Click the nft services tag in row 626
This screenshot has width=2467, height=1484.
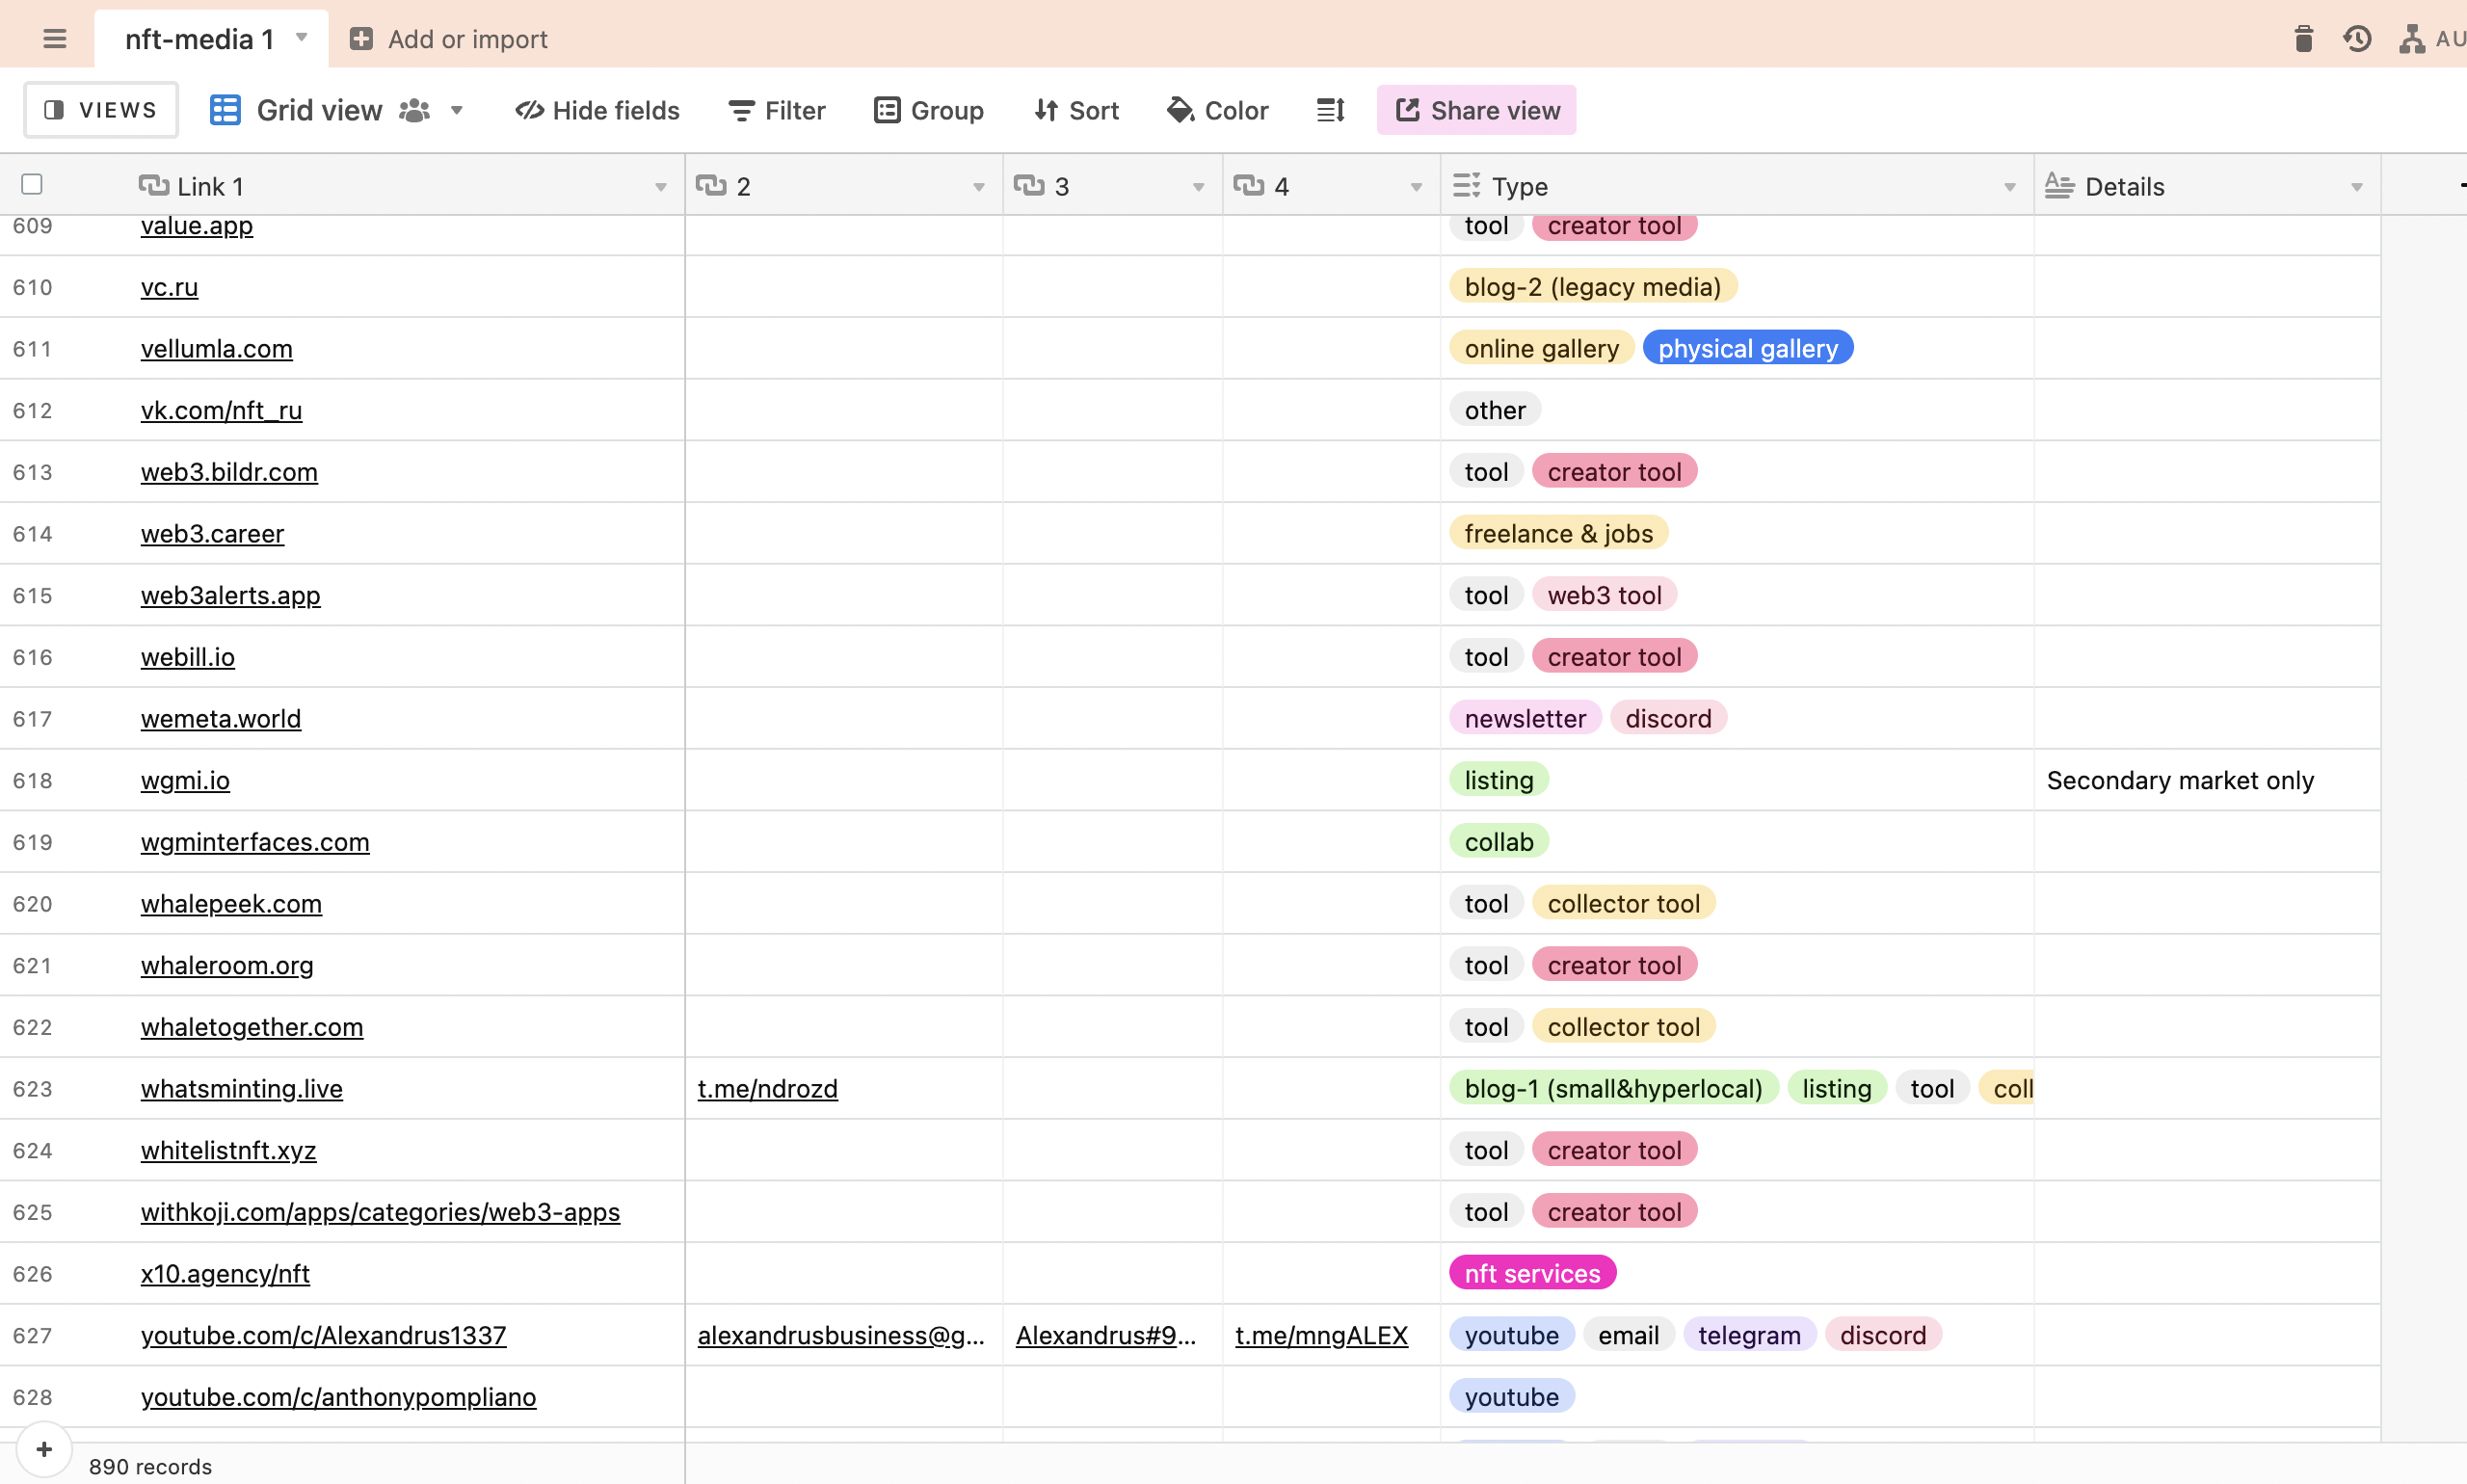[x=1532, y=1273]
